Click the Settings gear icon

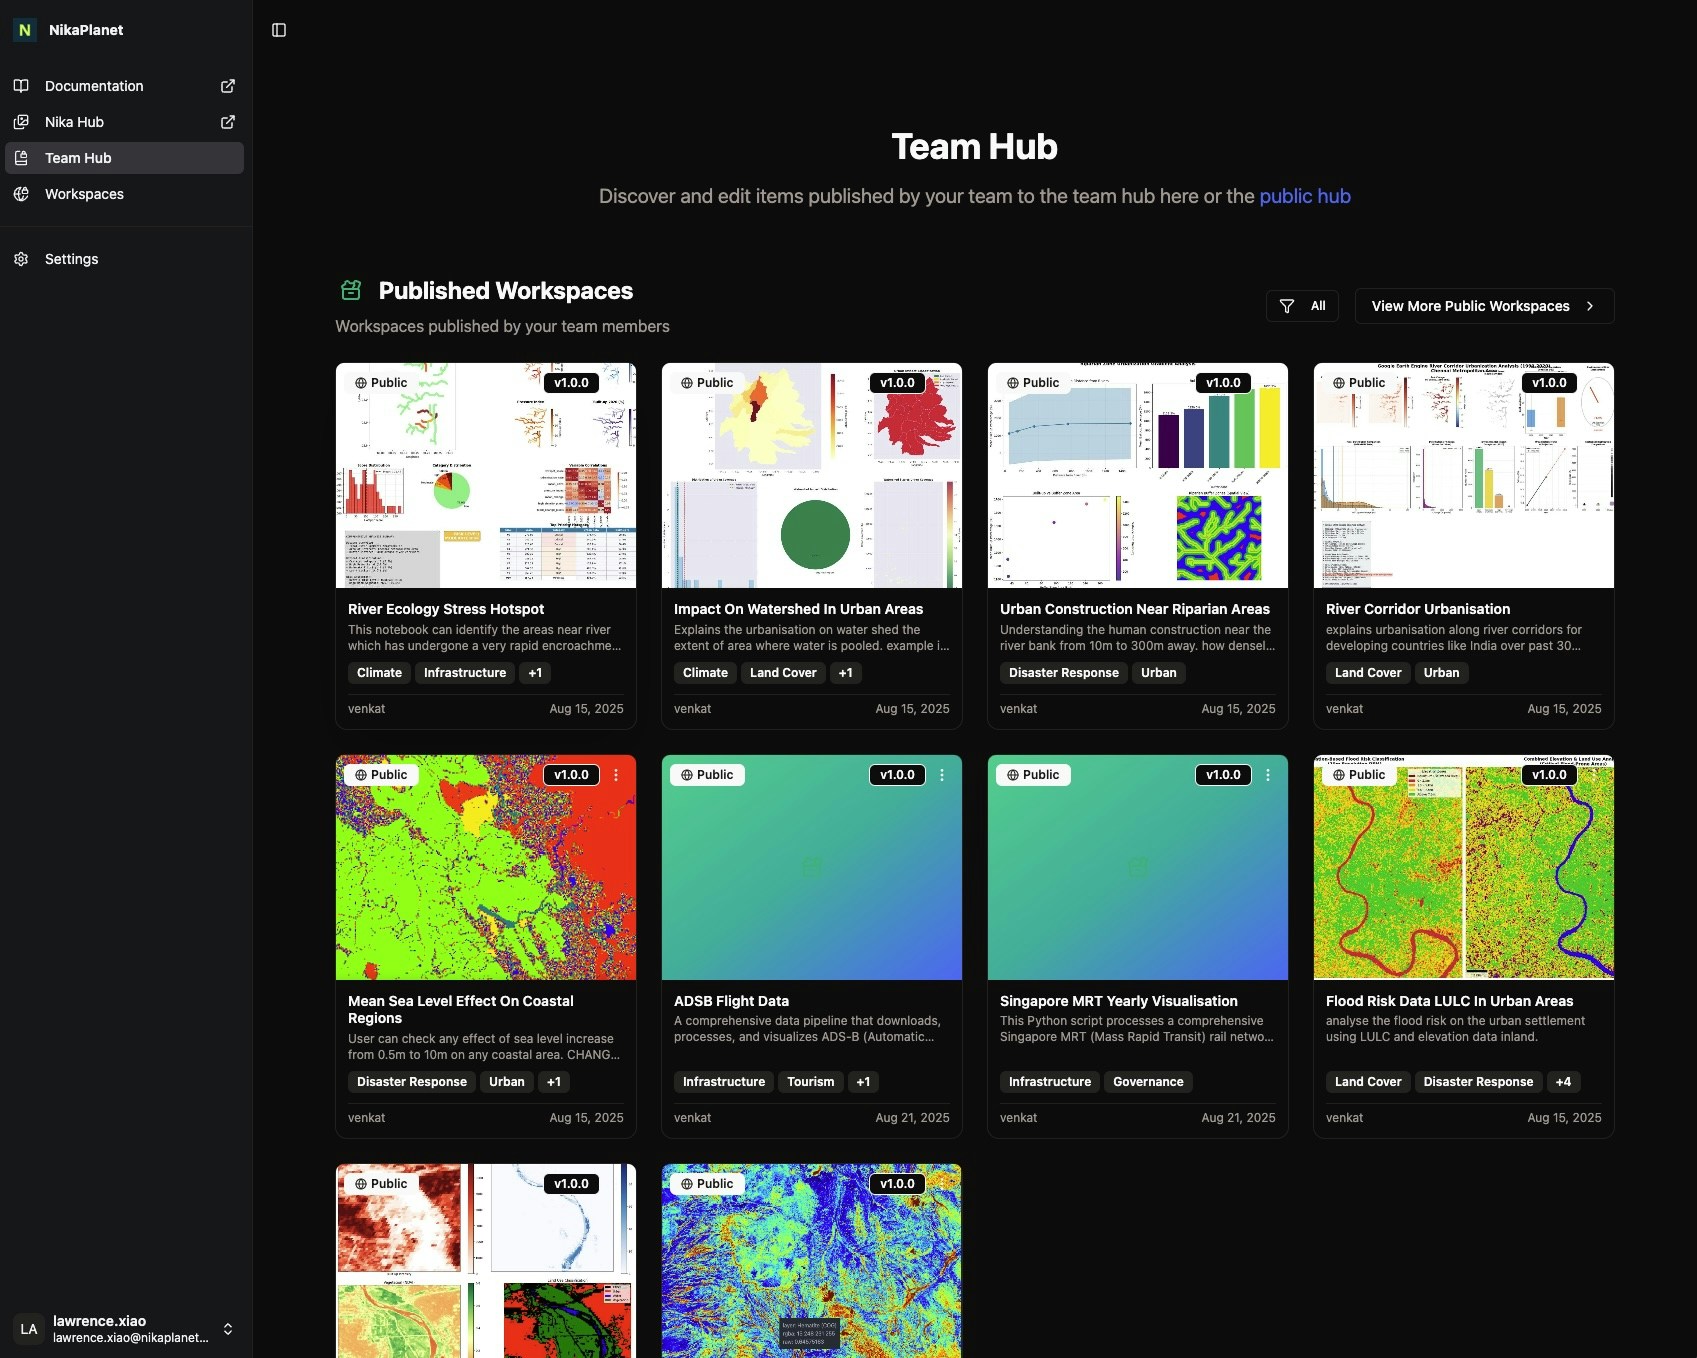[x=21, y=259]
